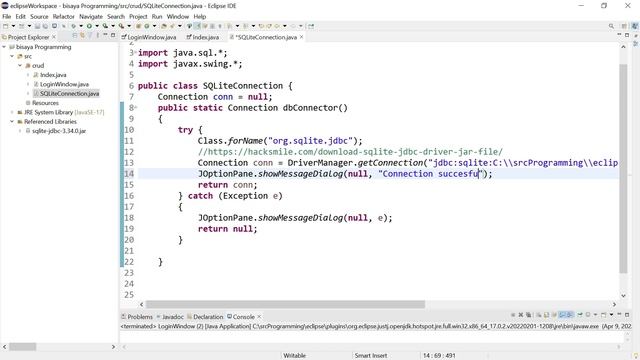Click the editor horizontal scrollbar thumb

pos(285,304)
